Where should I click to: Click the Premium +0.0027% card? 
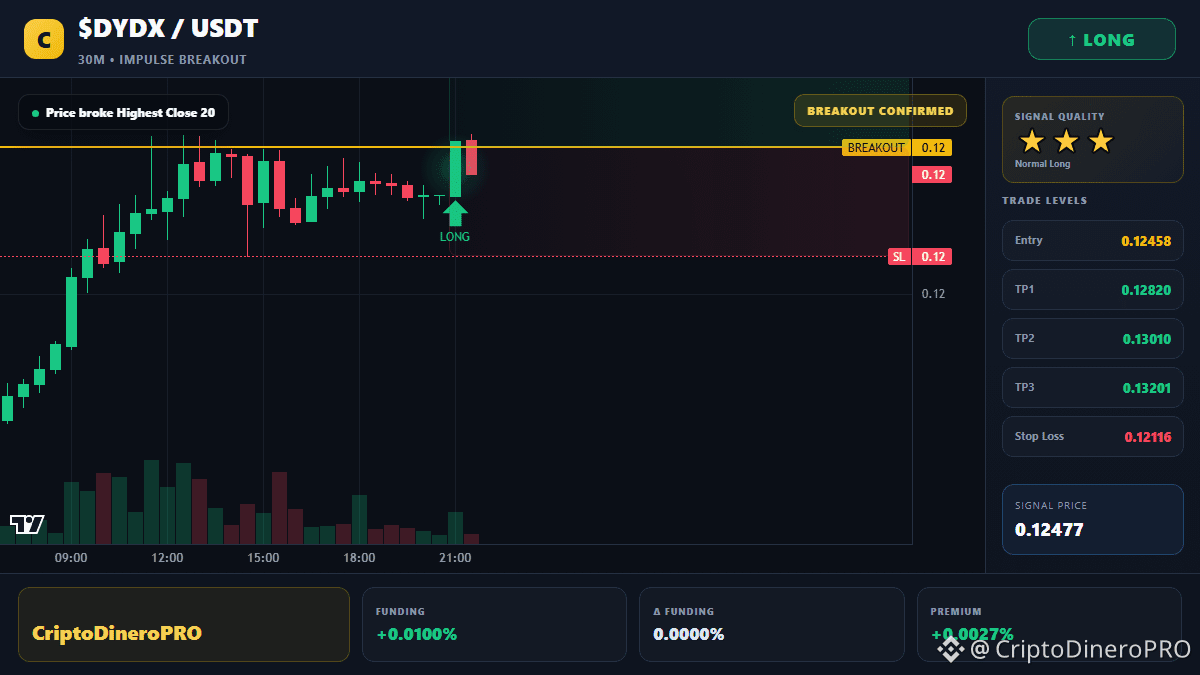(x=1049, y=624)
